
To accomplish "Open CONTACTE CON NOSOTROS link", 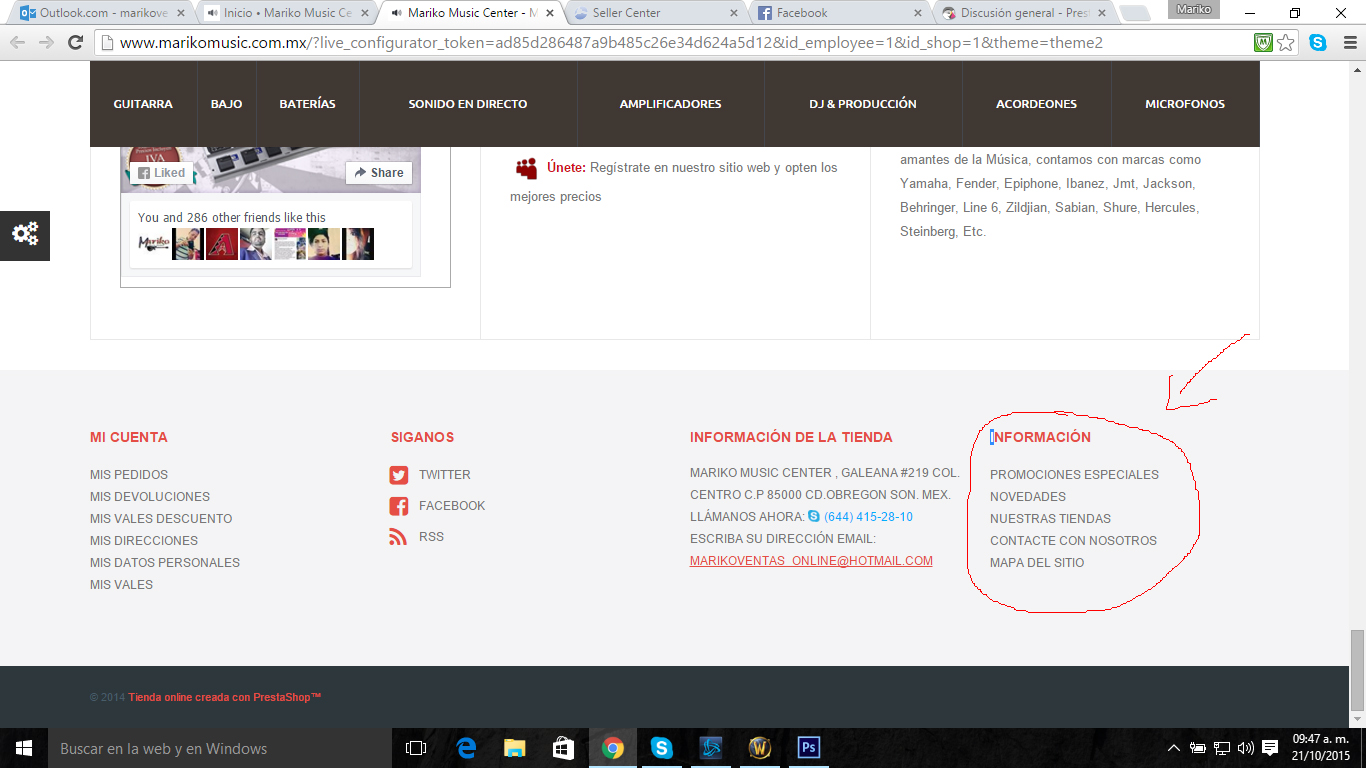I will [1073, 541].
